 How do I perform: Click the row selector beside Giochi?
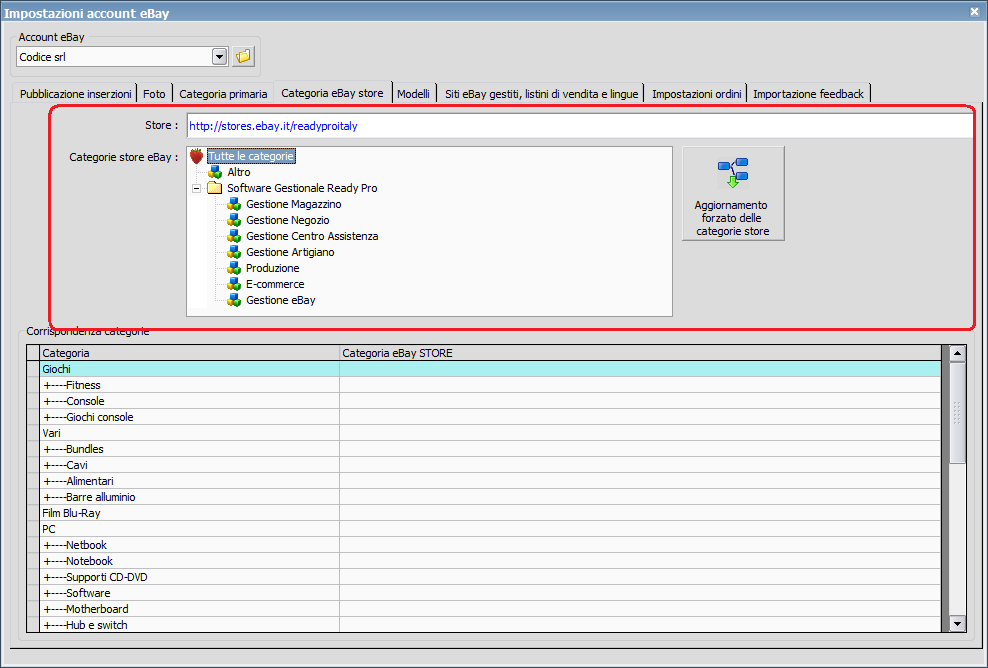coord(33,369)
